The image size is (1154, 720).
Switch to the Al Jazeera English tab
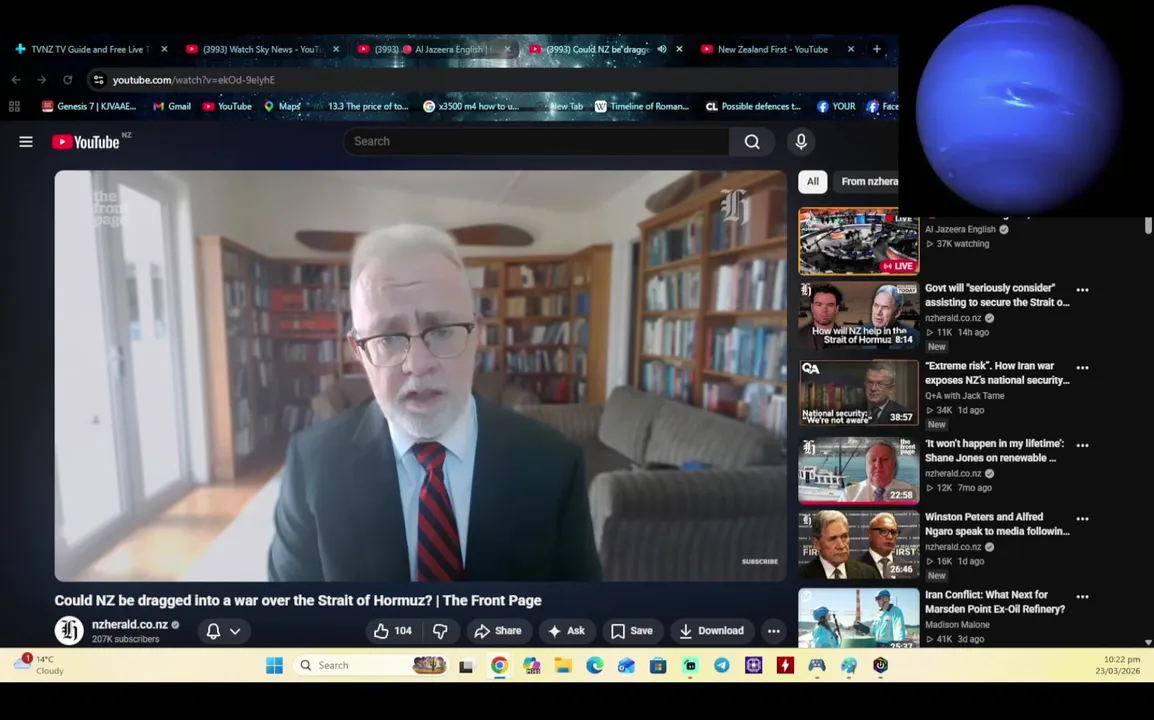click(x=433, y=49)
